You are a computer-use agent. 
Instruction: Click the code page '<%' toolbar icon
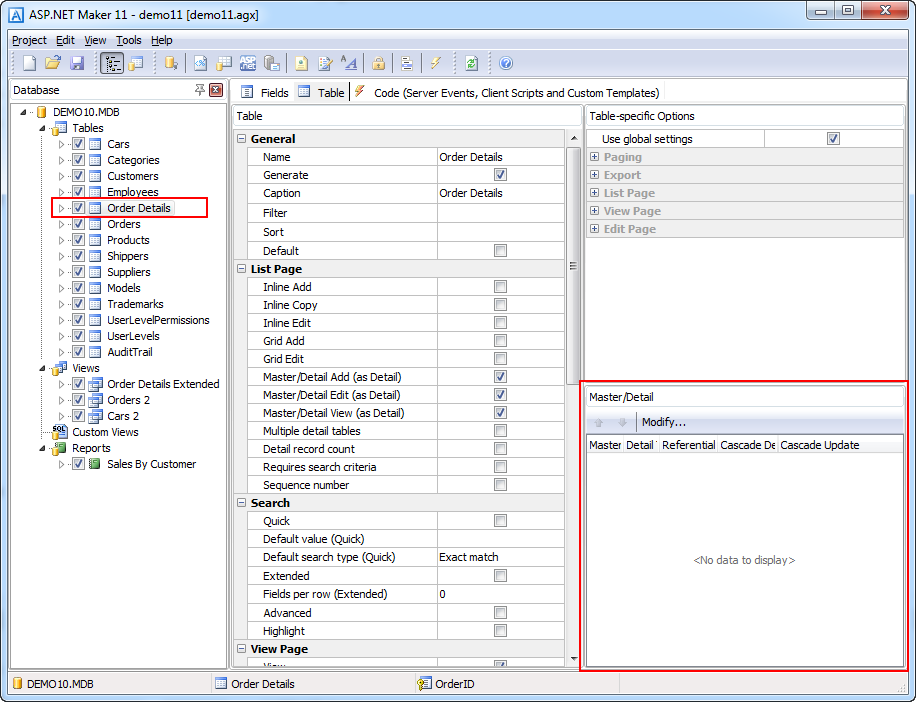(x=200, y=63)
